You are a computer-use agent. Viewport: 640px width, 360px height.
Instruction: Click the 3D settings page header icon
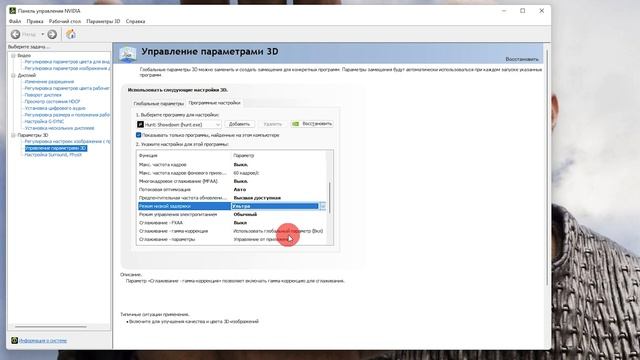click(128, 54)
